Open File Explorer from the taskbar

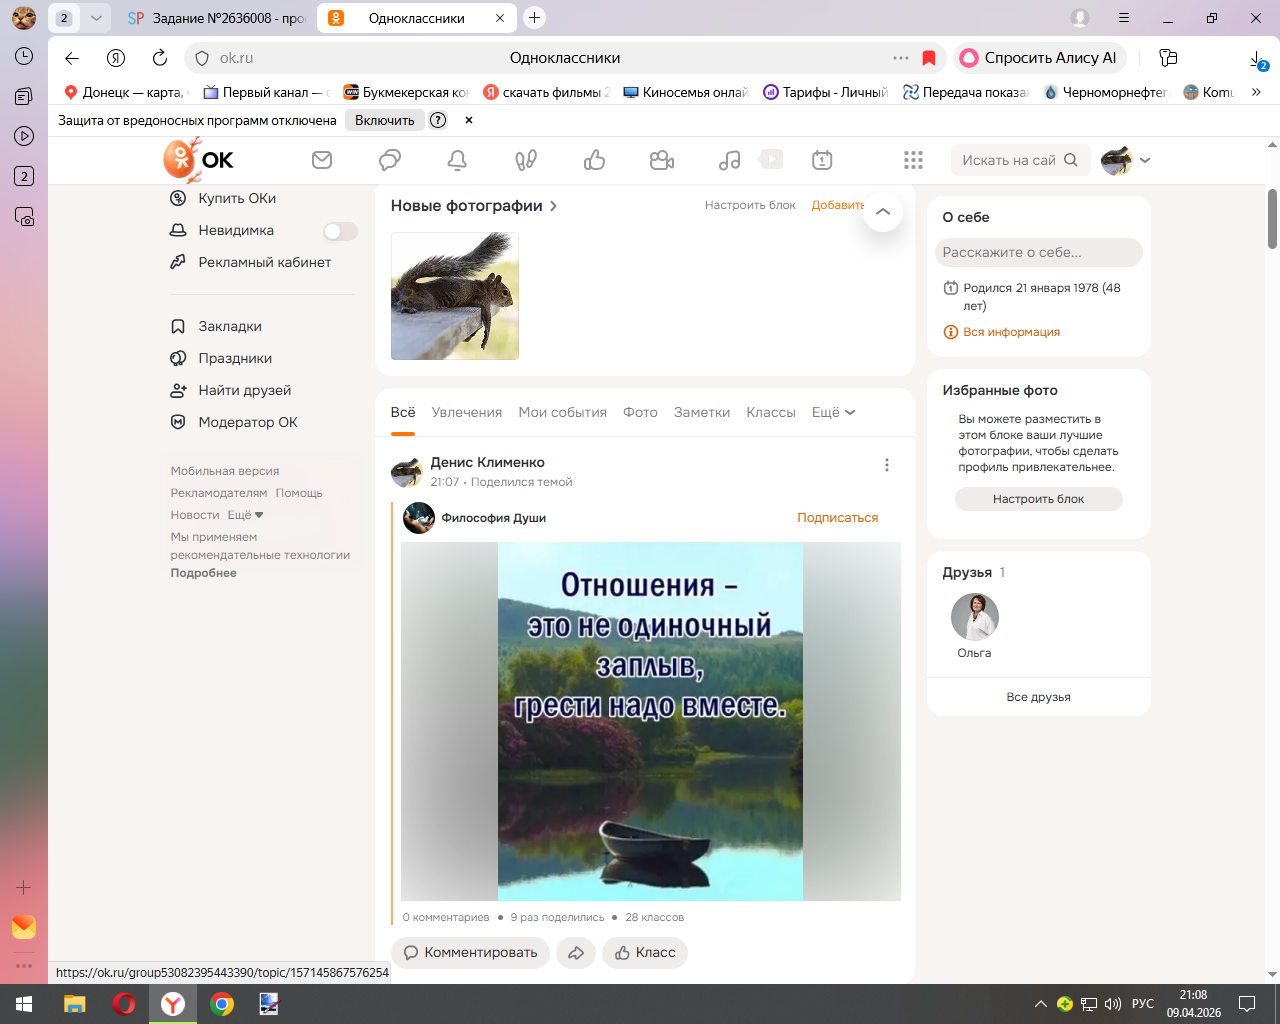(x=75, y=1004)
